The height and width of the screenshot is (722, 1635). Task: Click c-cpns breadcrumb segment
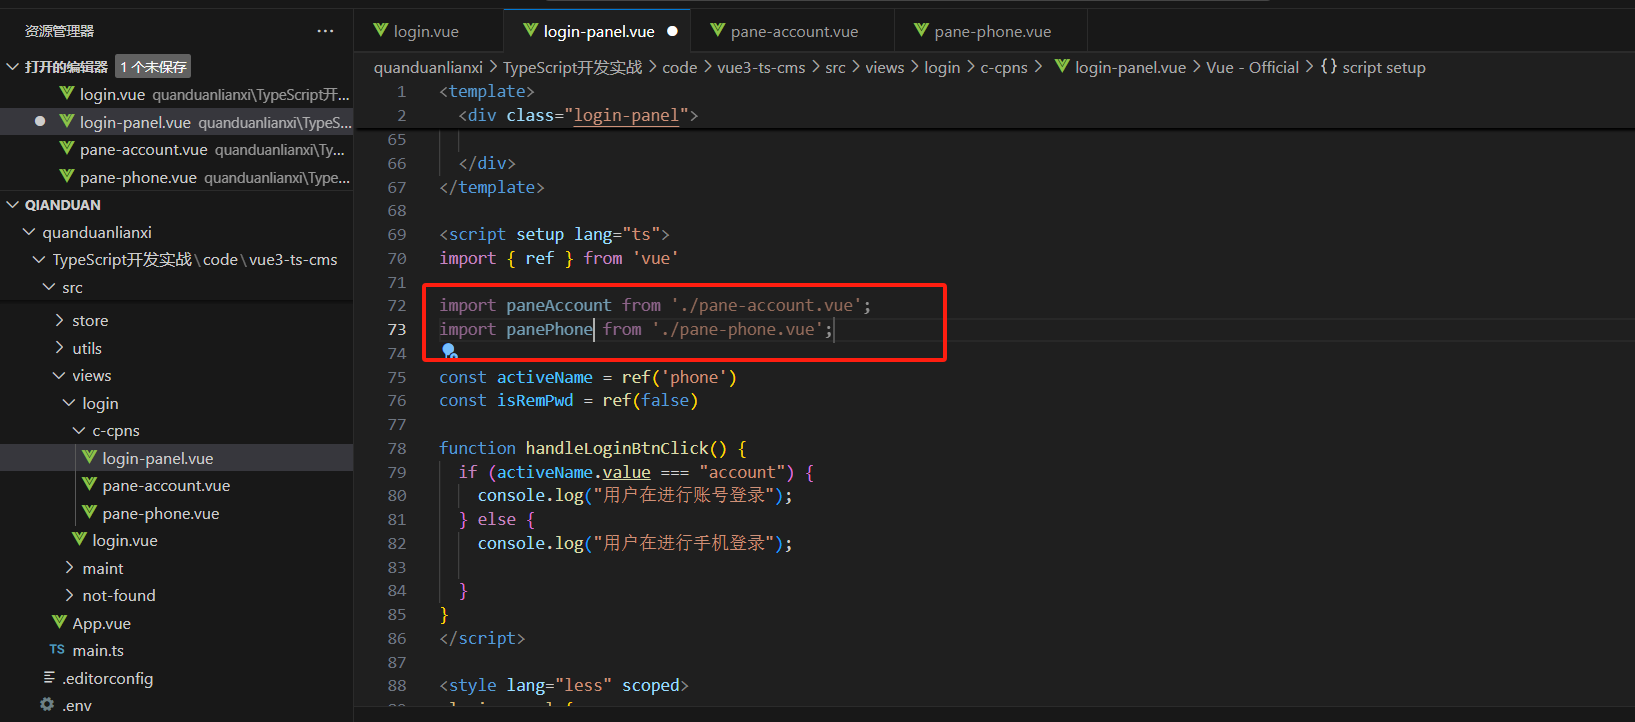(1004, 67)
